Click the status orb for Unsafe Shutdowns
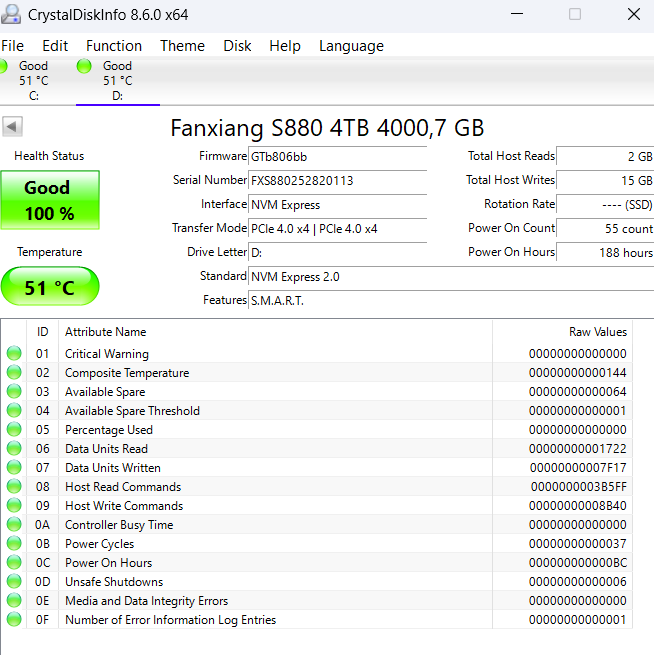654x655 pixels. pyautogui.click(x=14, y=582)
